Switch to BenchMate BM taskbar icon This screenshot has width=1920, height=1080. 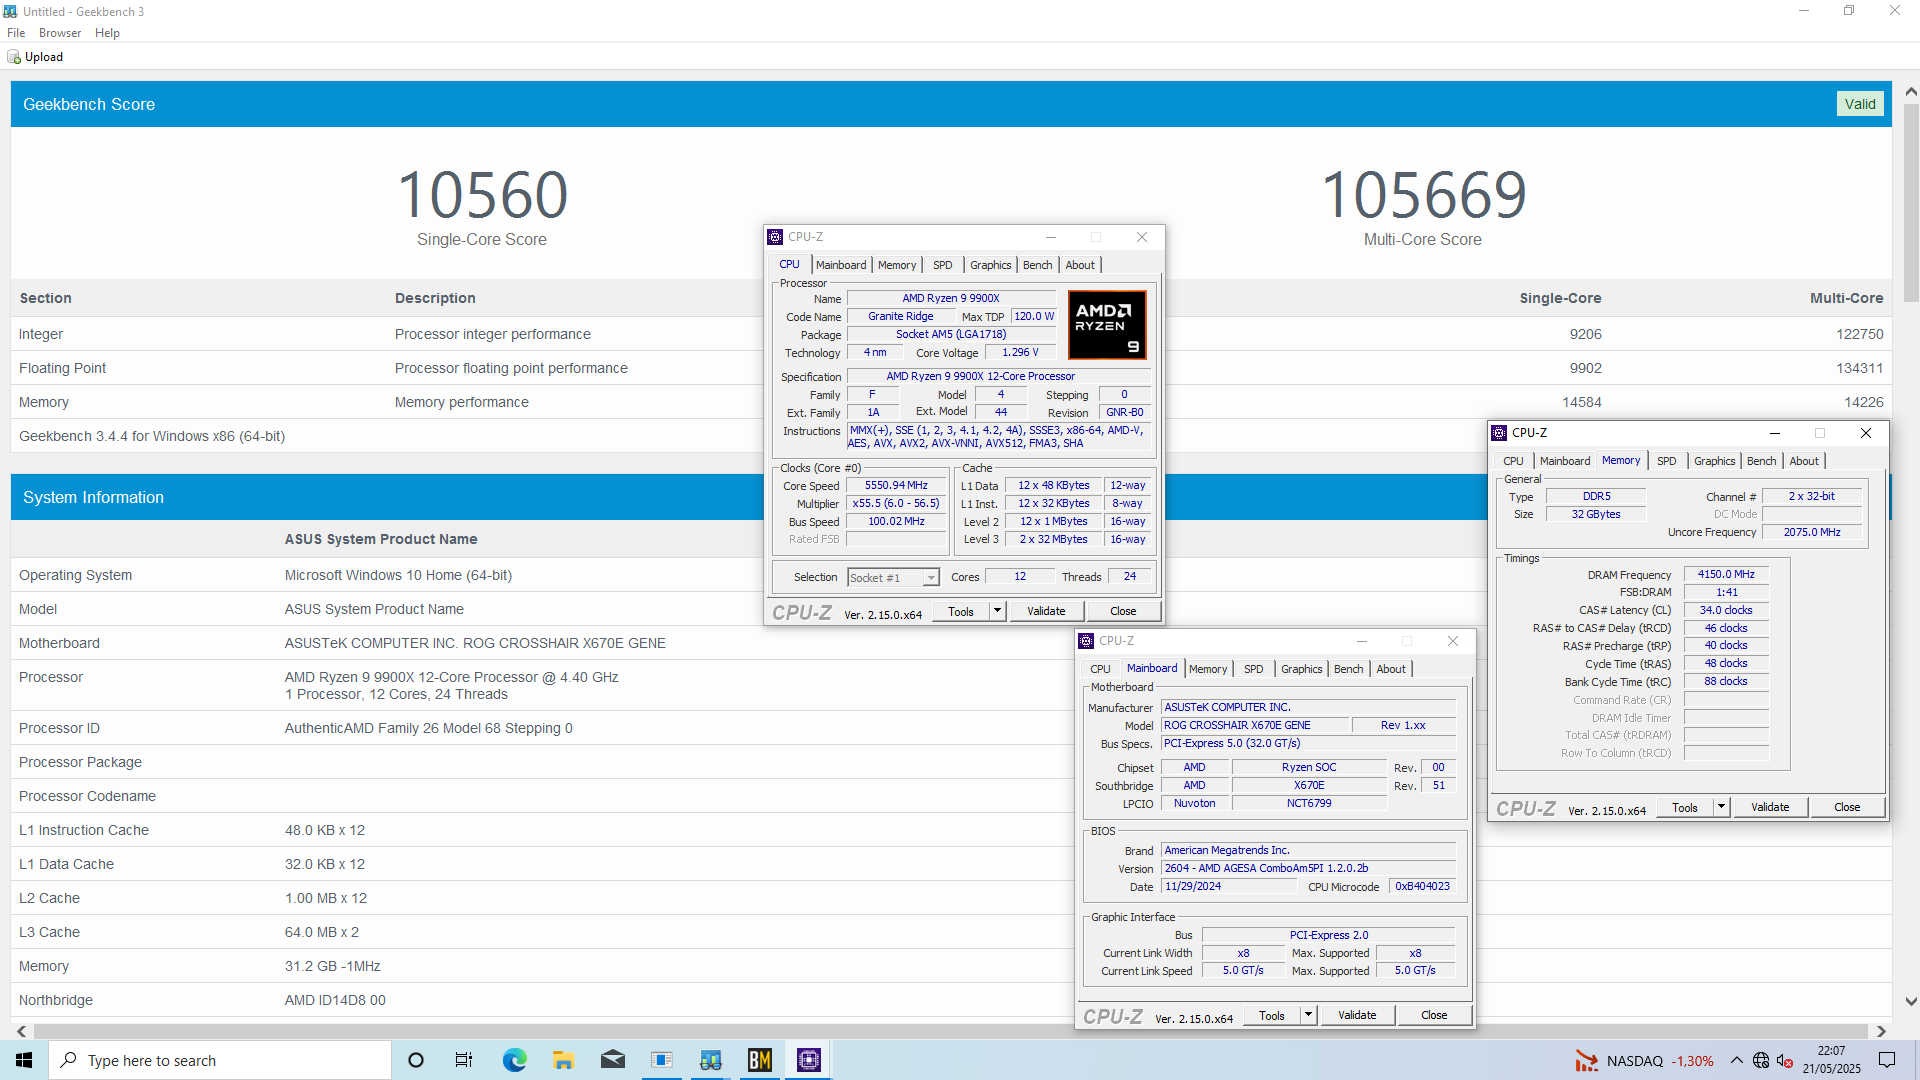tap(760, 1060)
